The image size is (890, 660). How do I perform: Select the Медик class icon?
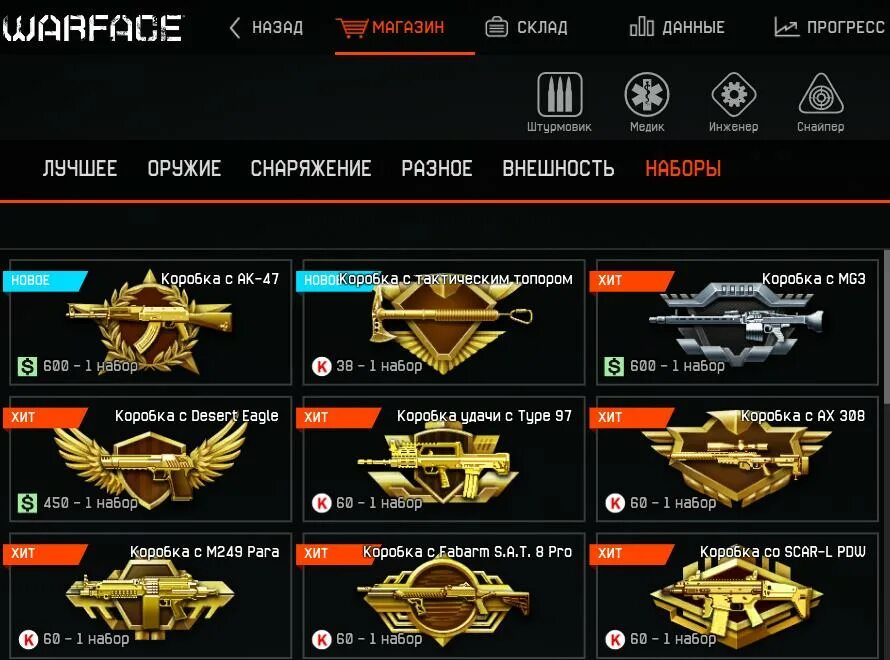point(646,94)
